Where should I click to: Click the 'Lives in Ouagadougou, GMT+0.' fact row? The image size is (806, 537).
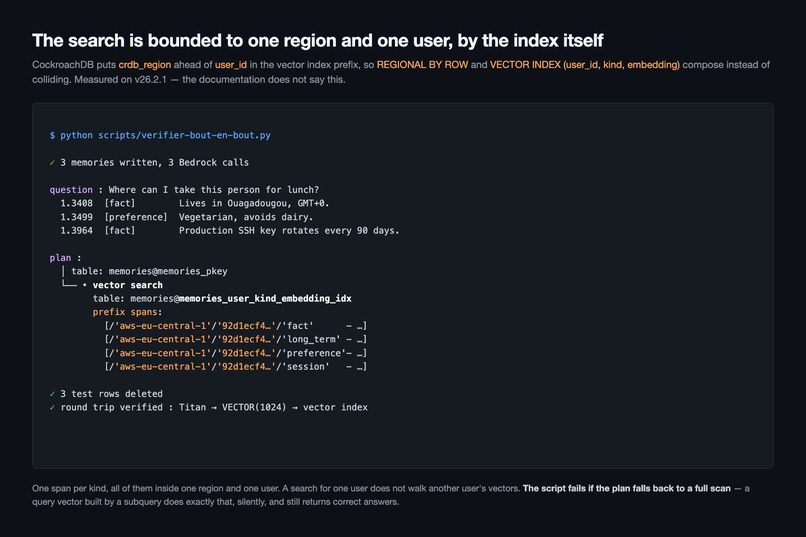tap(194, 203)
